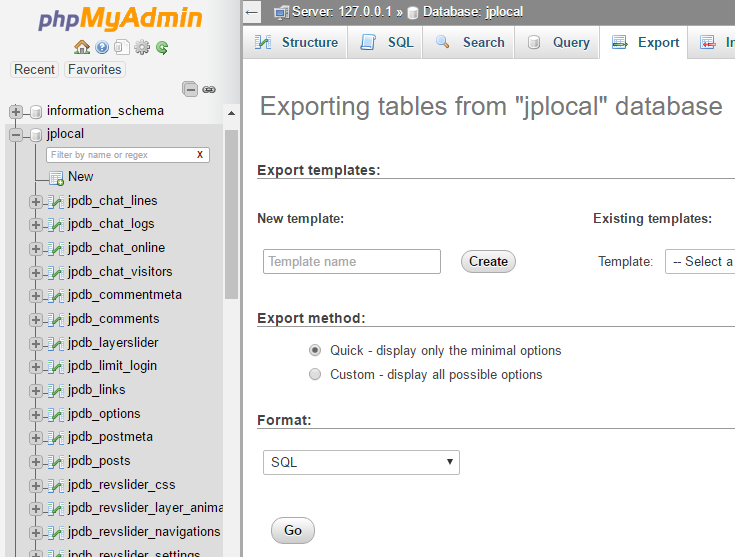Viewport: 735px width, 557px height.
Task: Select the Quick export method radio button
Action: coord(315,351)
